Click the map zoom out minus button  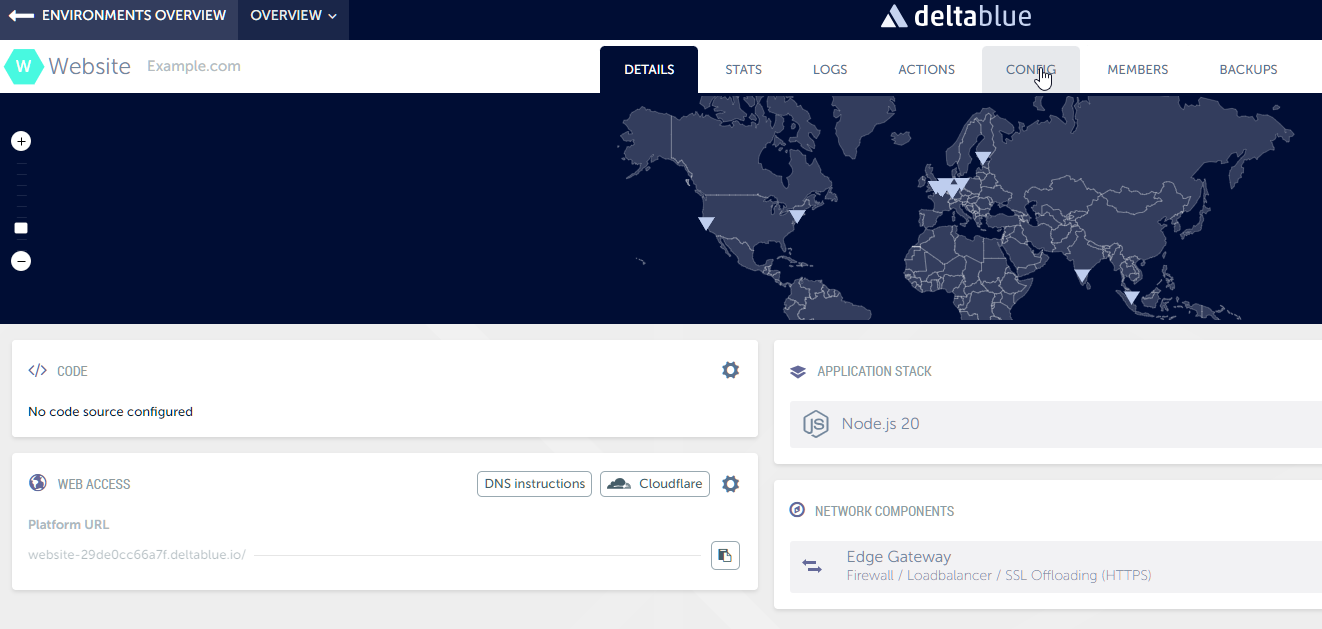(x=21, y=261)
